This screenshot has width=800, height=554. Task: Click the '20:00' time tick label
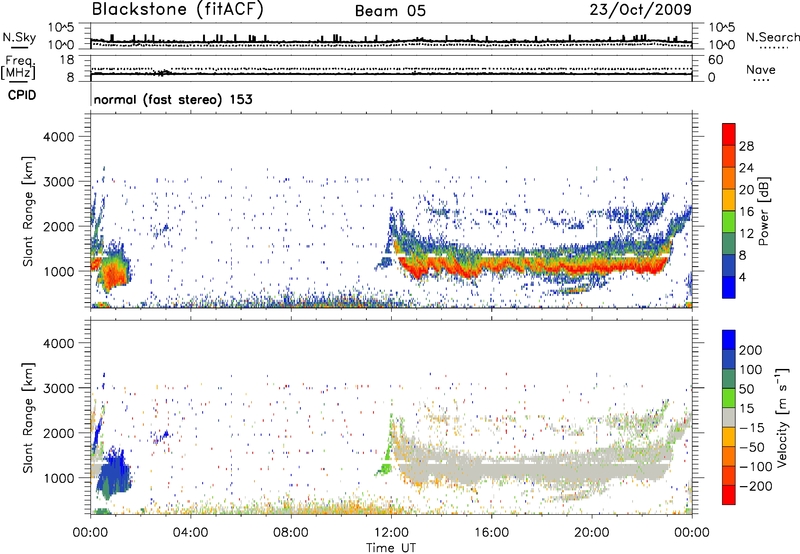592,533
